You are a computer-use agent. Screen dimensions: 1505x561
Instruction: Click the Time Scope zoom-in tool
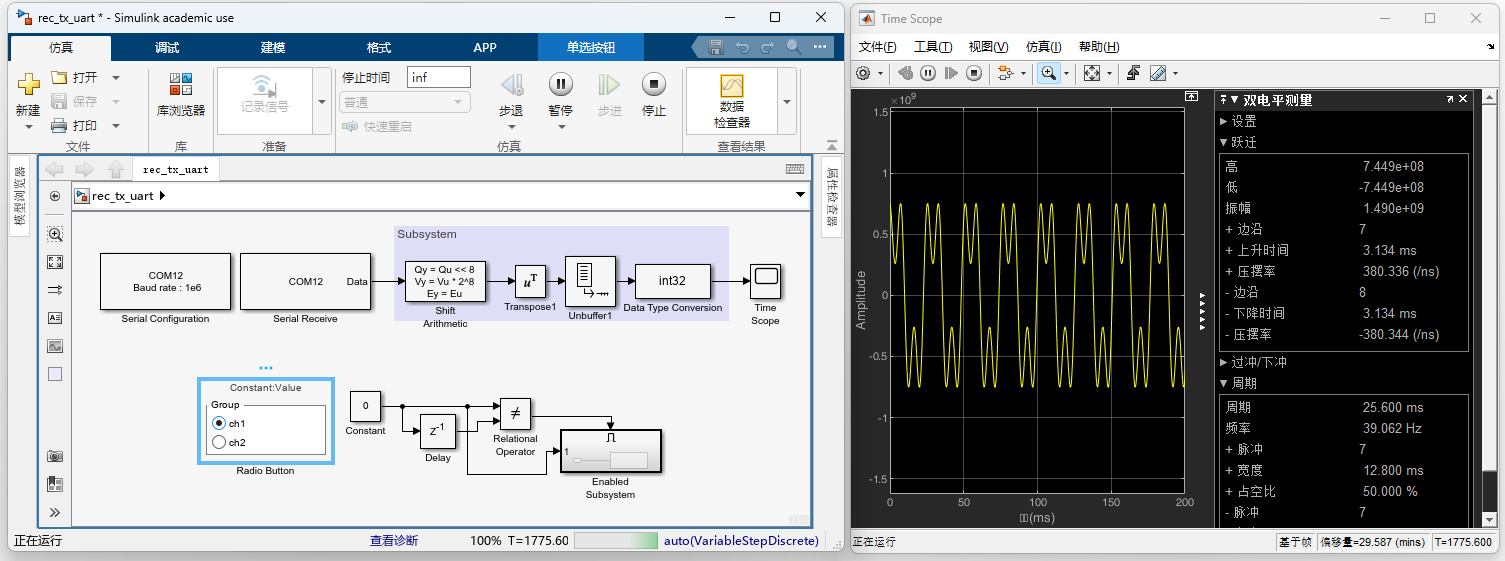(1048, 73)
